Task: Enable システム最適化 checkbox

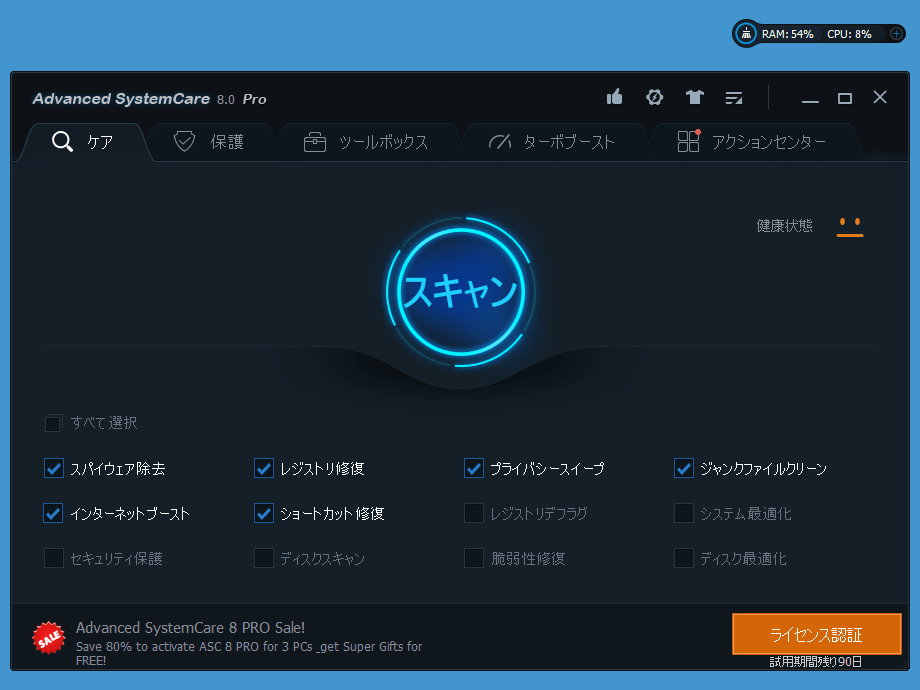Action: point(684,513)
